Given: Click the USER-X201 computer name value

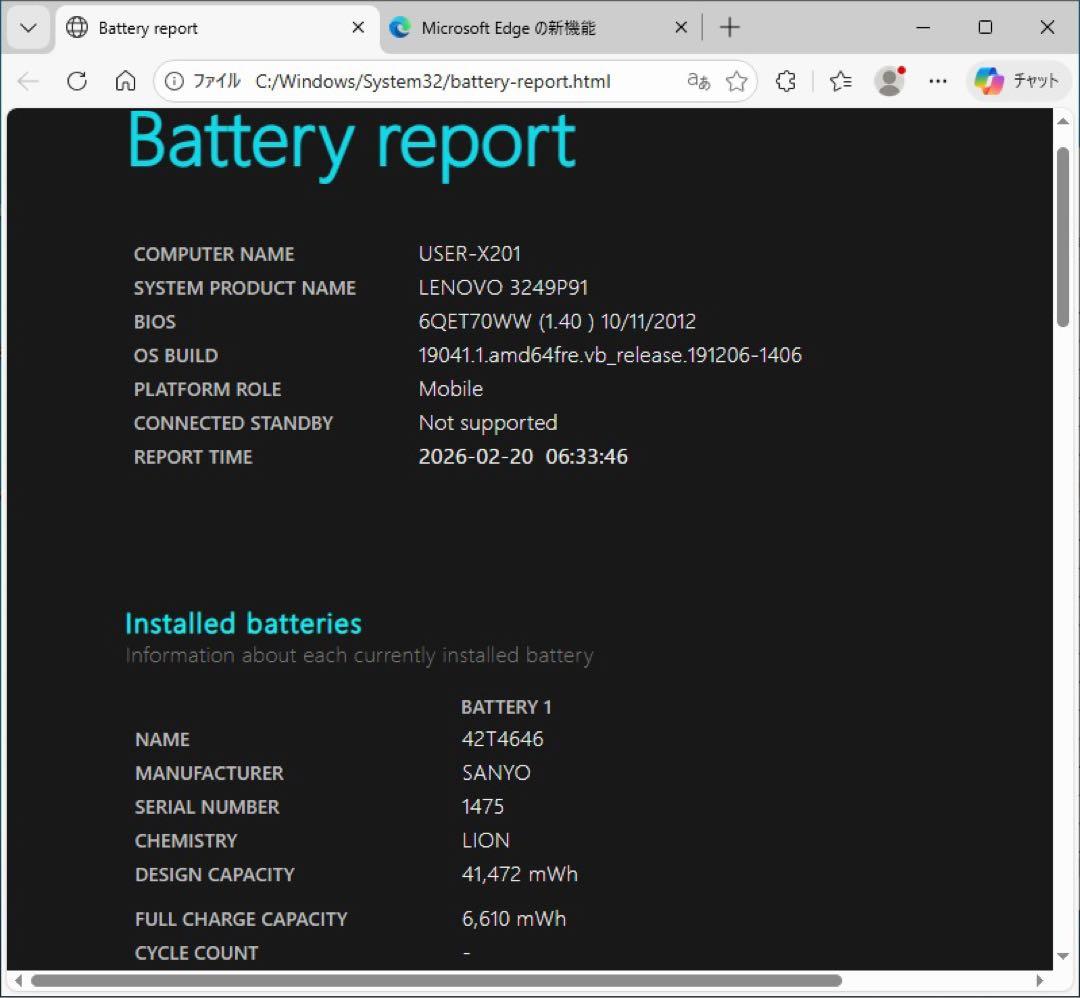Looking at the screenshot, I should point(470,254).
